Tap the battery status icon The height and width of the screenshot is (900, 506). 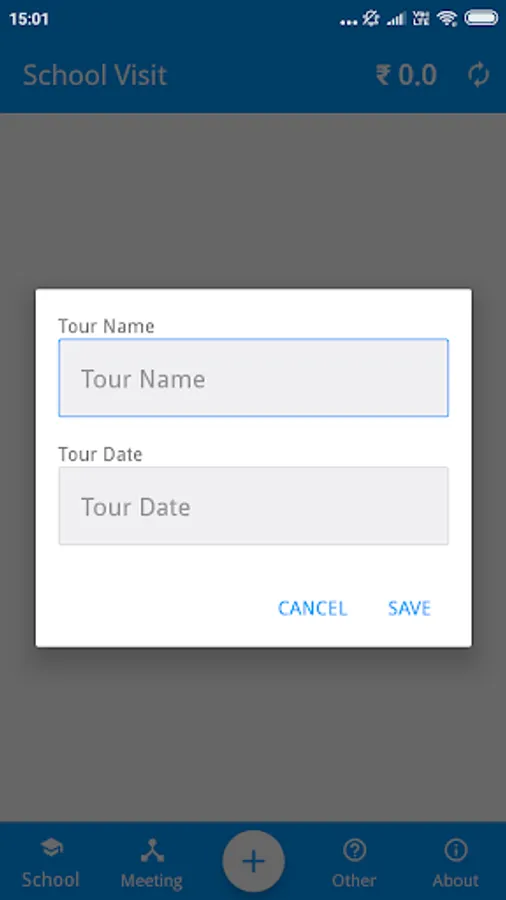[481, 18]
